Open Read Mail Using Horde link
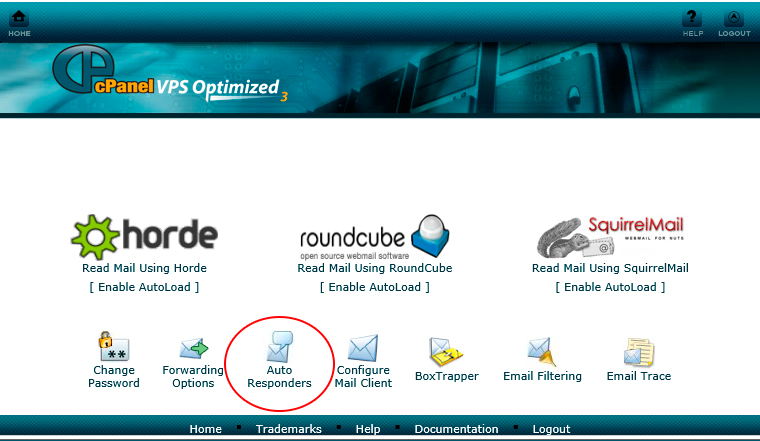The height and width of the screenshot is (441, 760). (x=144, y=268)
